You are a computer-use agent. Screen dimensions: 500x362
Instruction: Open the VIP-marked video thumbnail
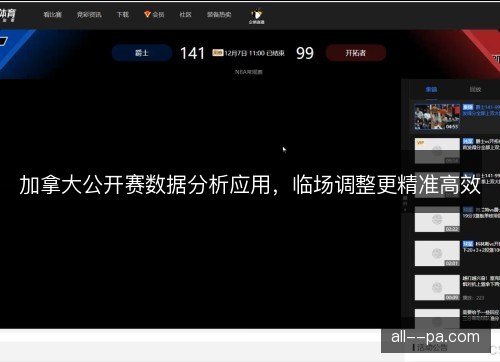pyautogui.click(x=437, y=151)
